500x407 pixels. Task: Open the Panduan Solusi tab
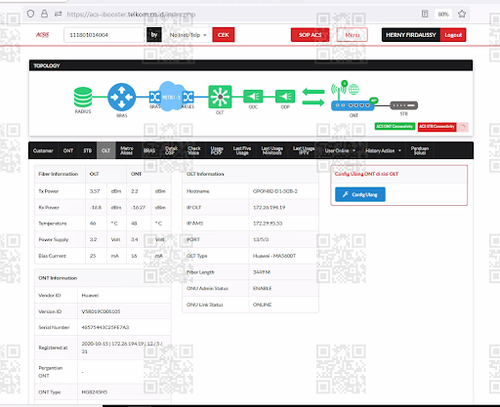point(420,151)
